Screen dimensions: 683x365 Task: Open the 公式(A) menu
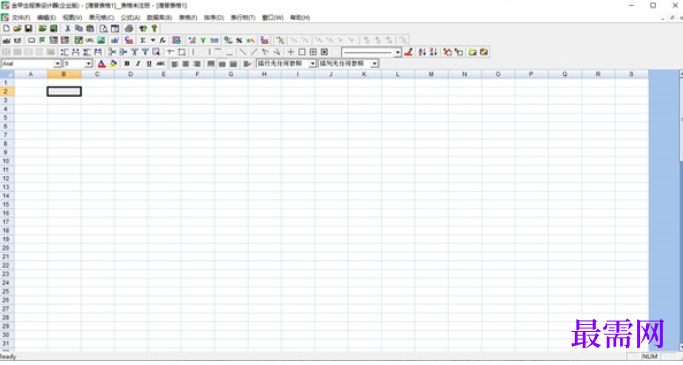[x=130, y=18]
